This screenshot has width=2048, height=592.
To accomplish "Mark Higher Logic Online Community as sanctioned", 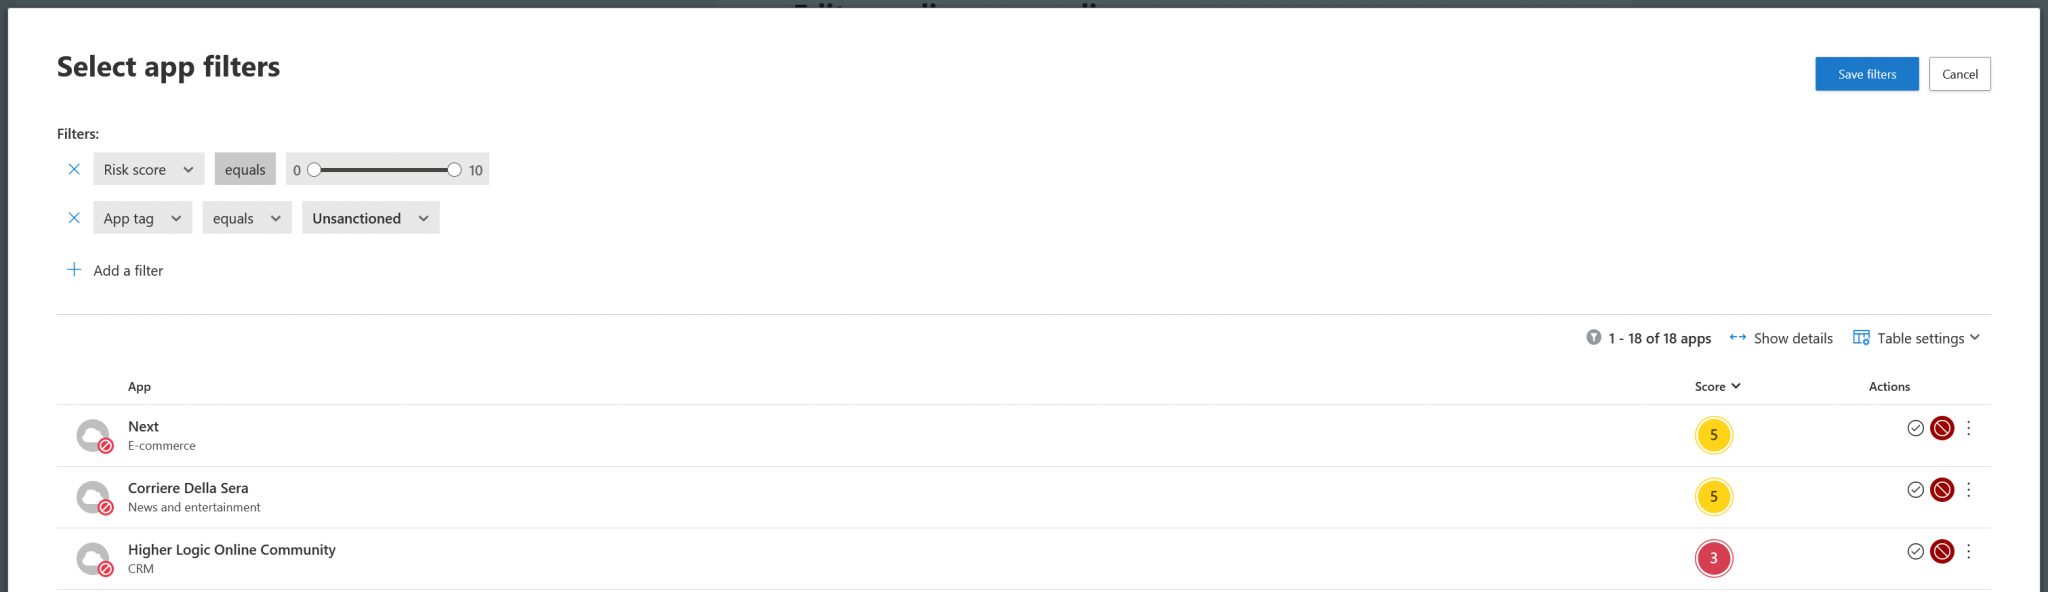I will (1915, 552).
